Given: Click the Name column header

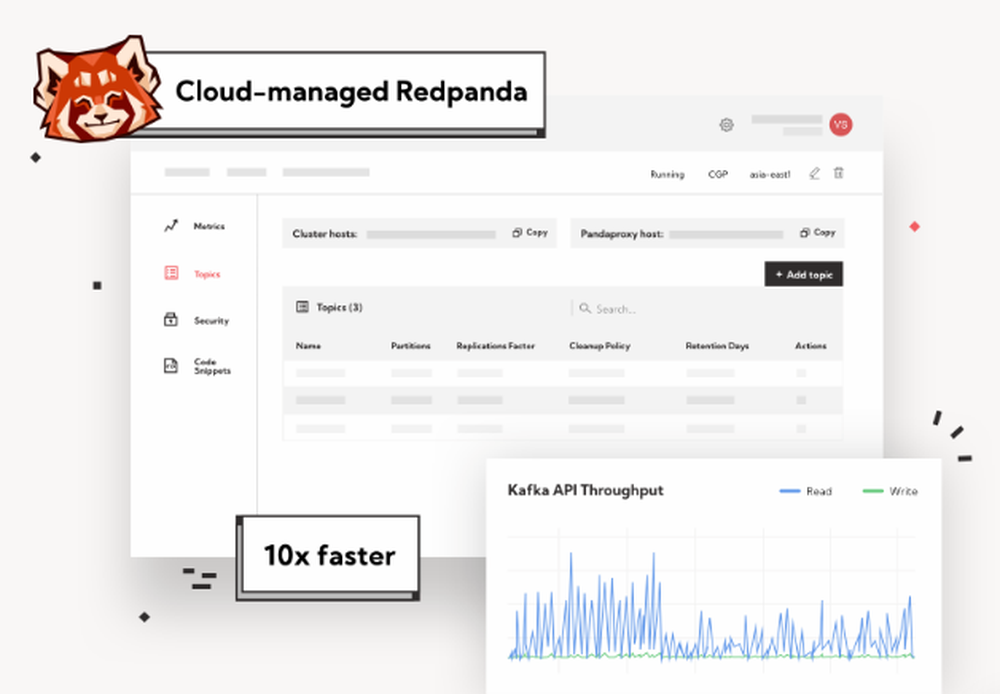Looking at the screenshot, I should [308, 346].
